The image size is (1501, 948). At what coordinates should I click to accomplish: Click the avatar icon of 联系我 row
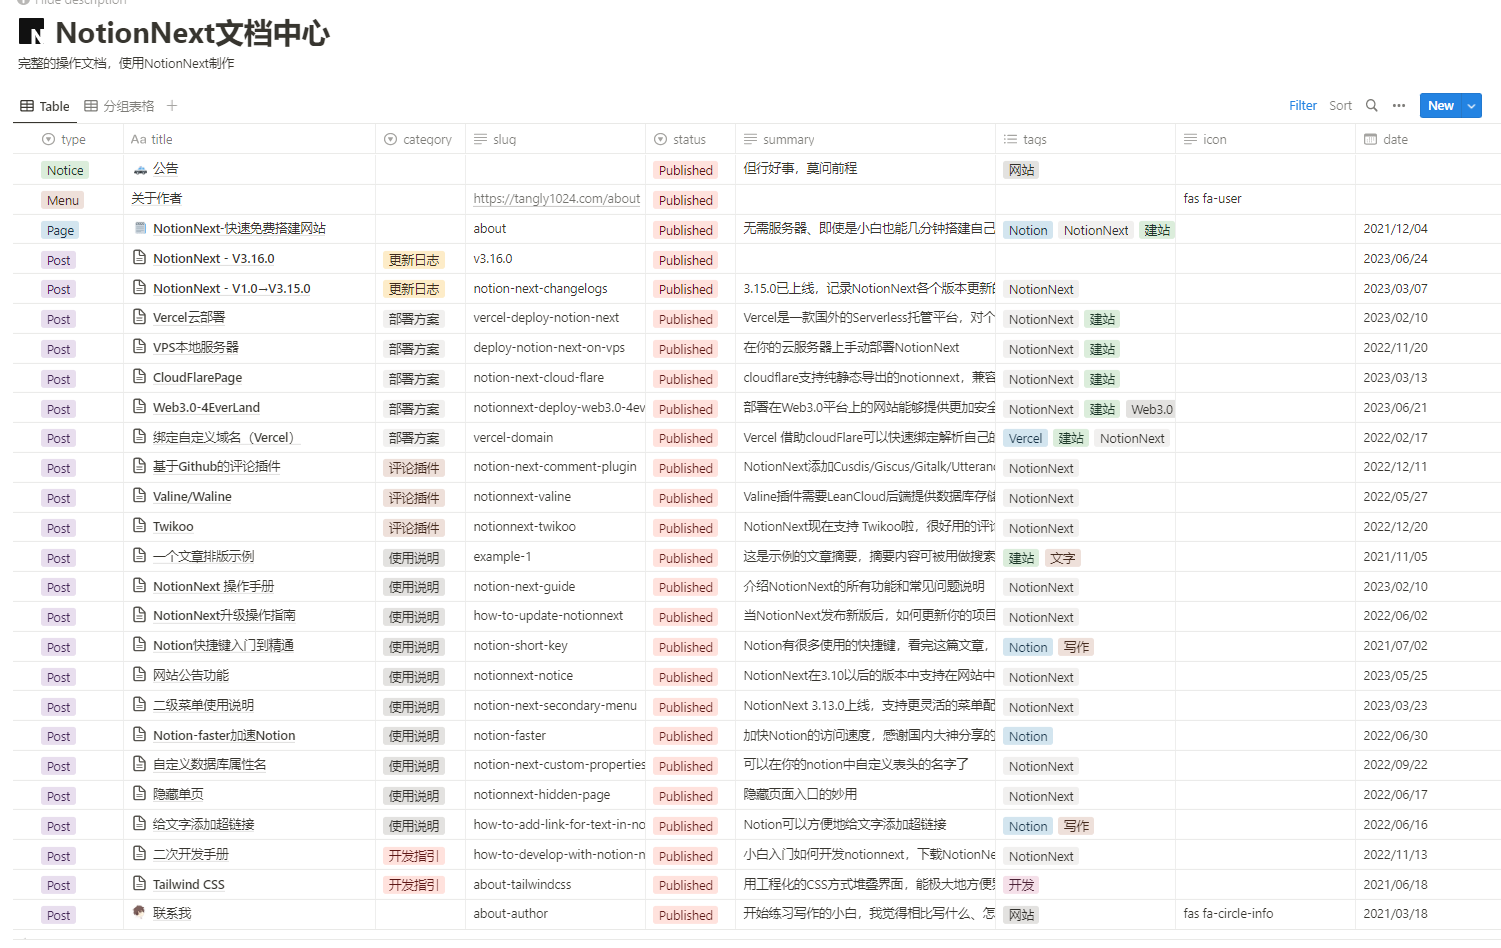140,912
